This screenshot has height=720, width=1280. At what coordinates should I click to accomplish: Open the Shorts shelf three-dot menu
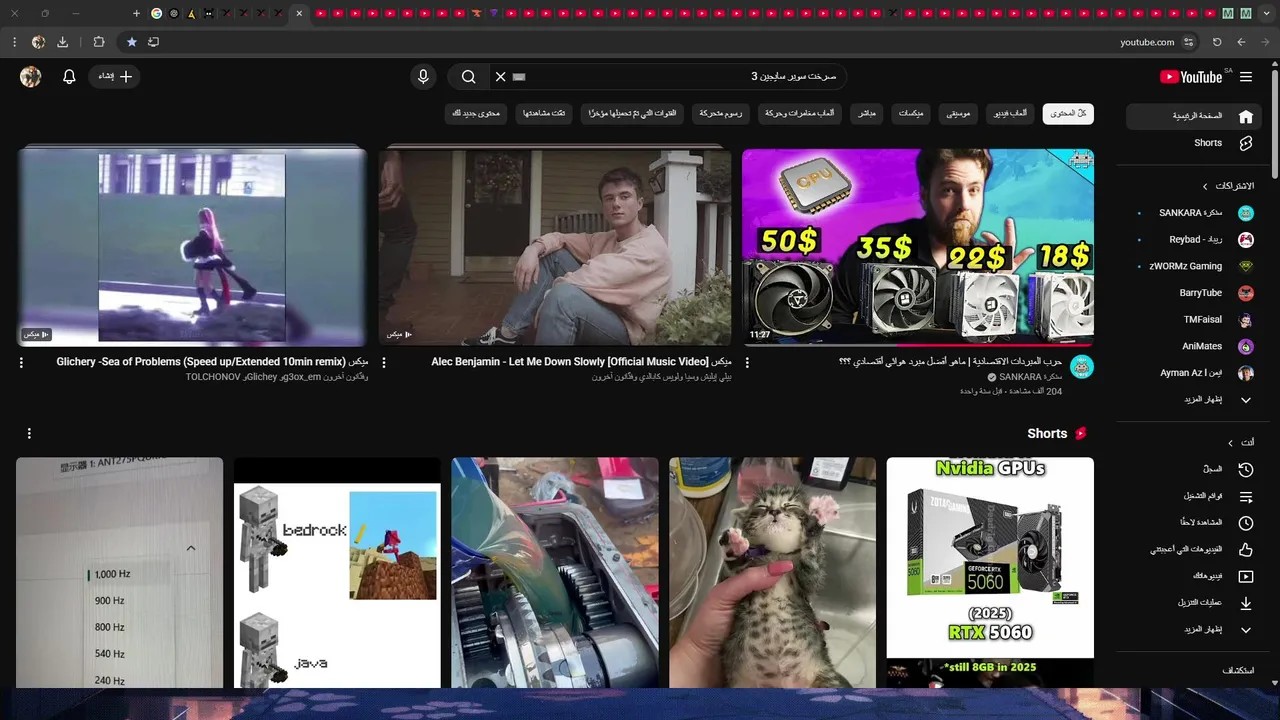click(29, 433)
